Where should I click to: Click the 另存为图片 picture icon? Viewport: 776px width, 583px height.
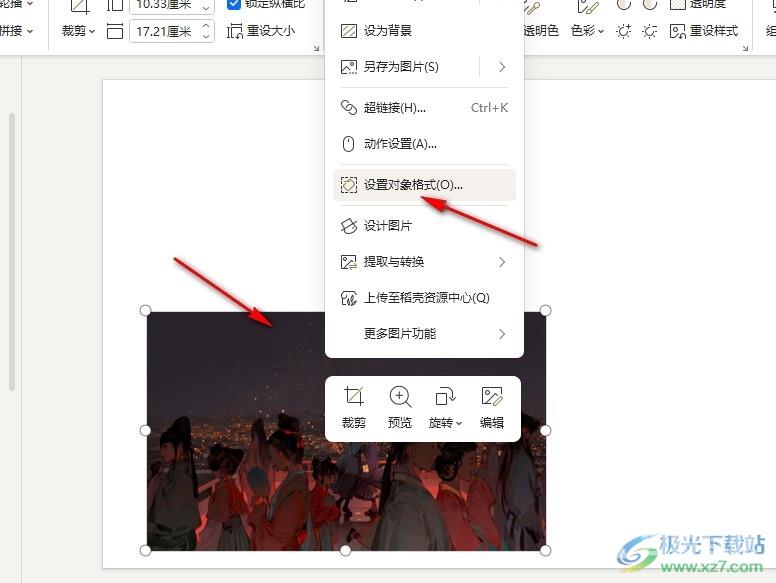point(349,67)
